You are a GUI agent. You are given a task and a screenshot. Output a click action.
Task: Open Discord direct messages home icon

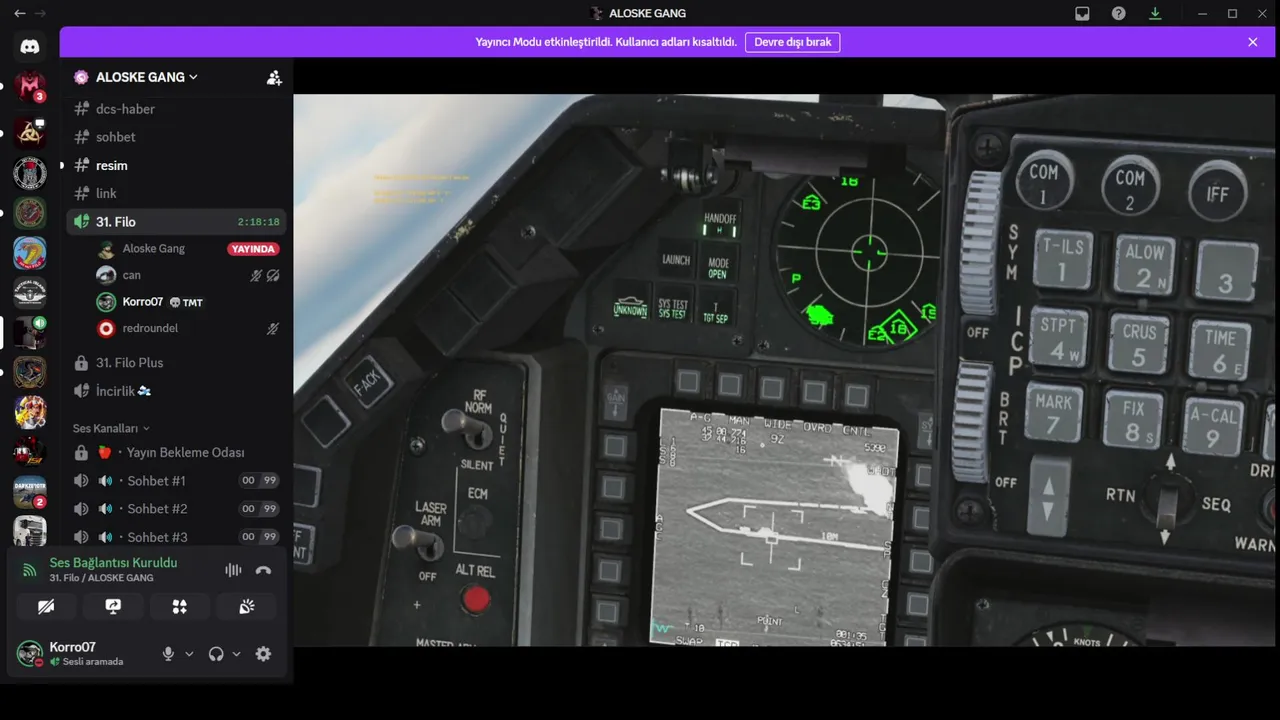[x=30, y=46]
